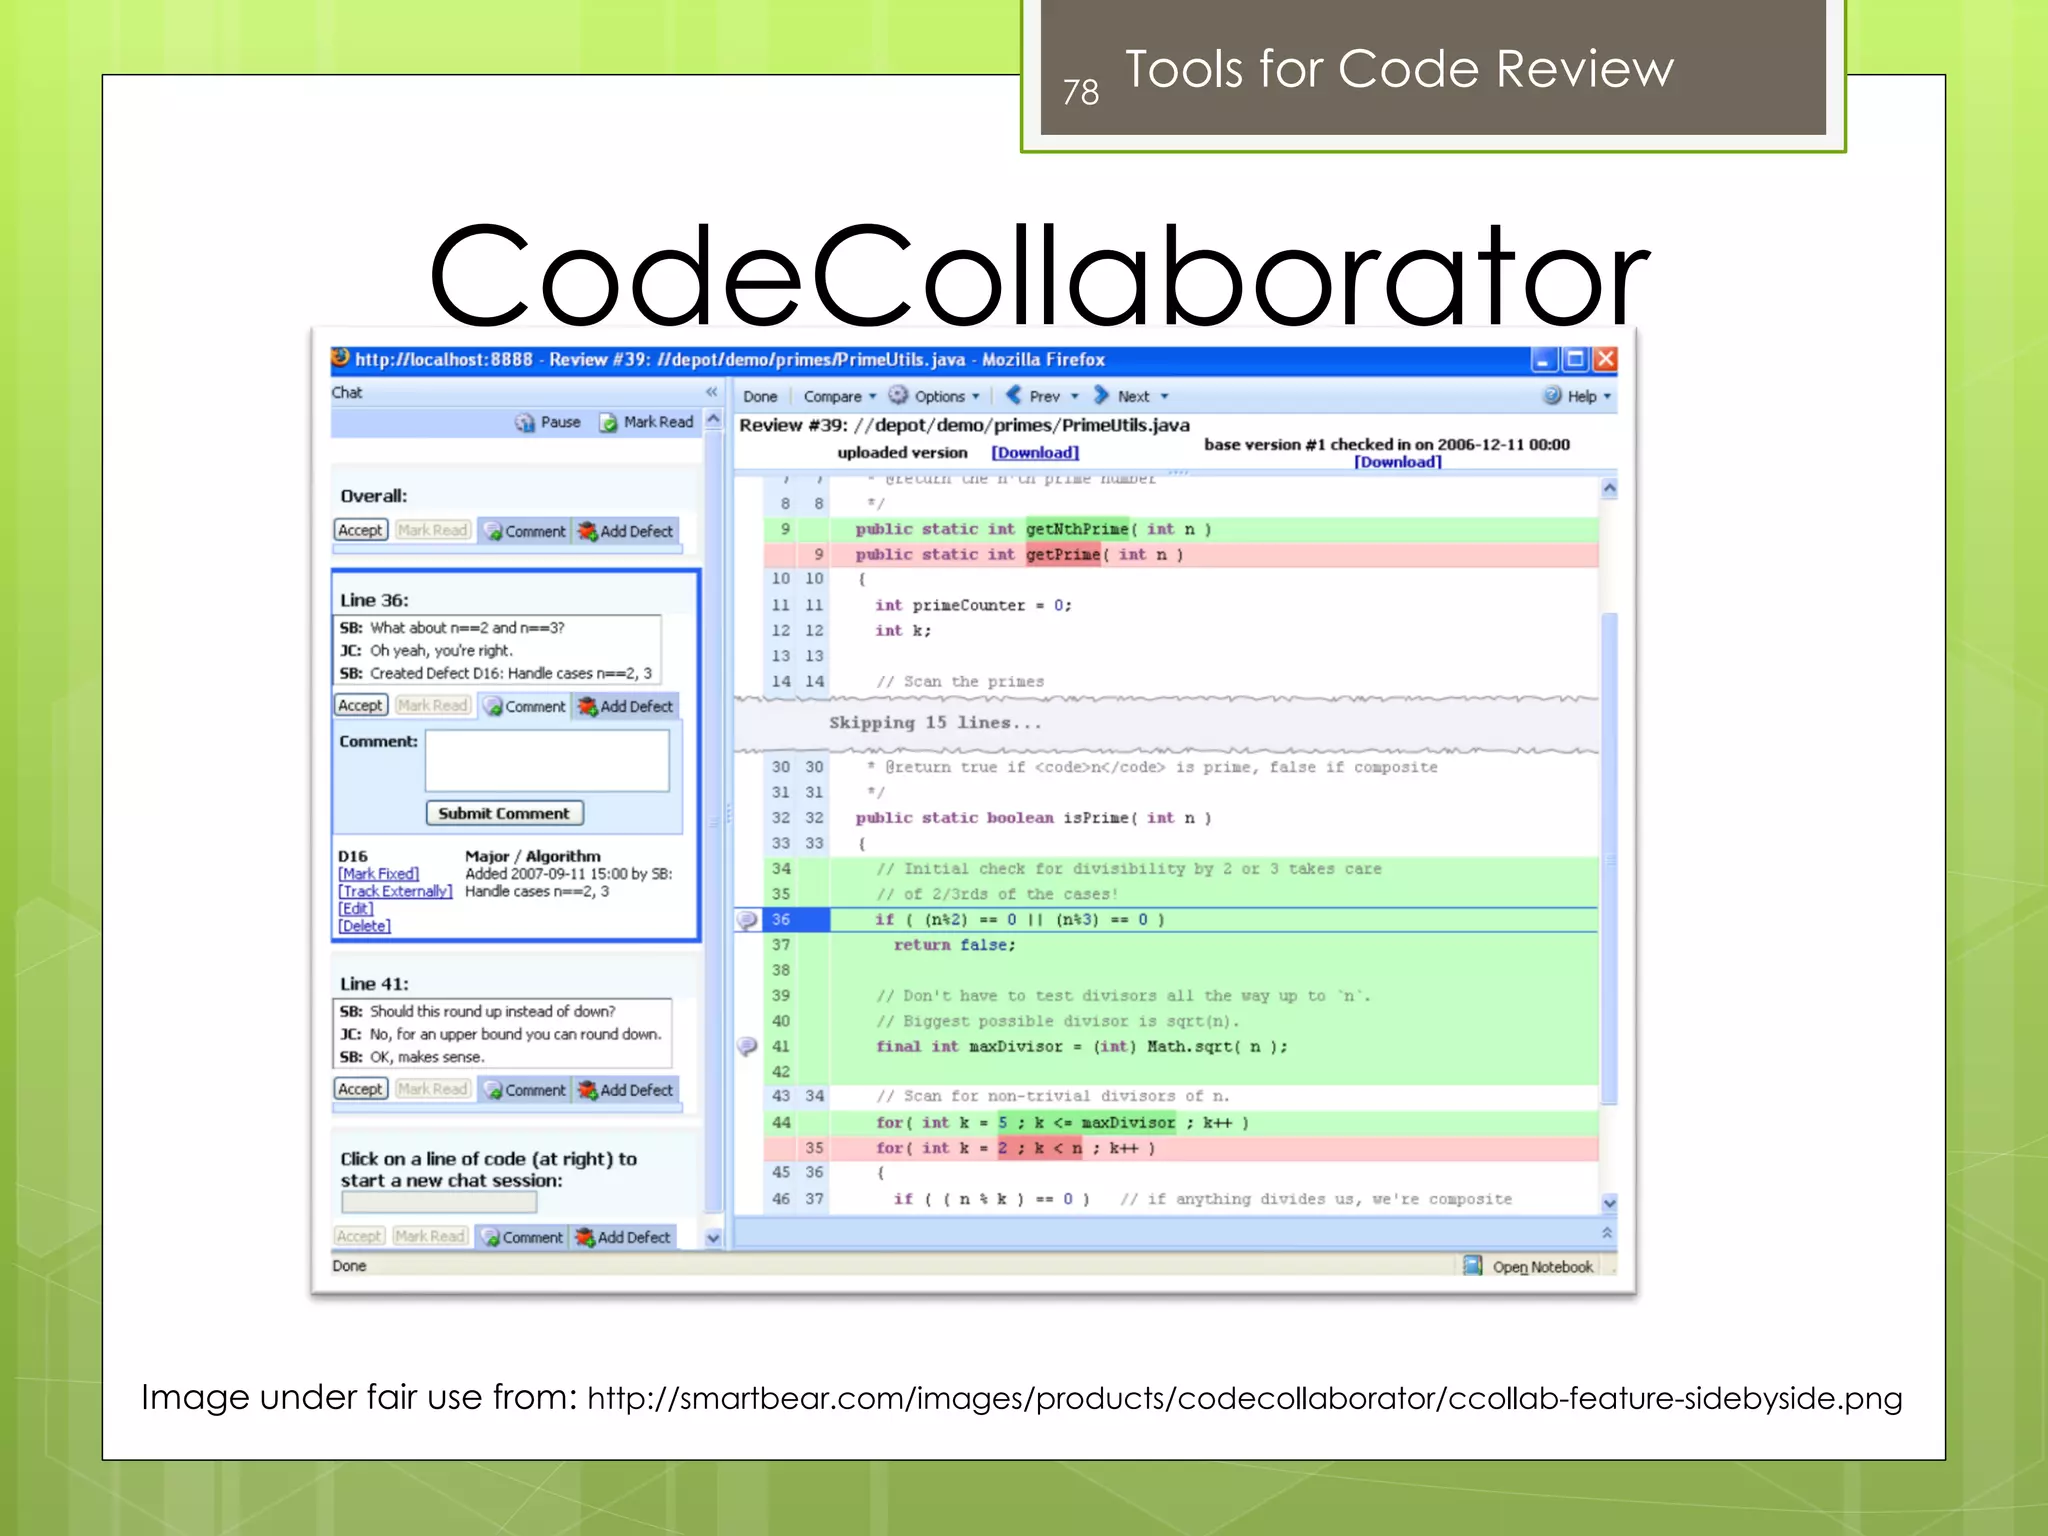Open the Compare dropdown menu
The image size is (2048, 1536).
pyautogui.click(x=840, y=396)
